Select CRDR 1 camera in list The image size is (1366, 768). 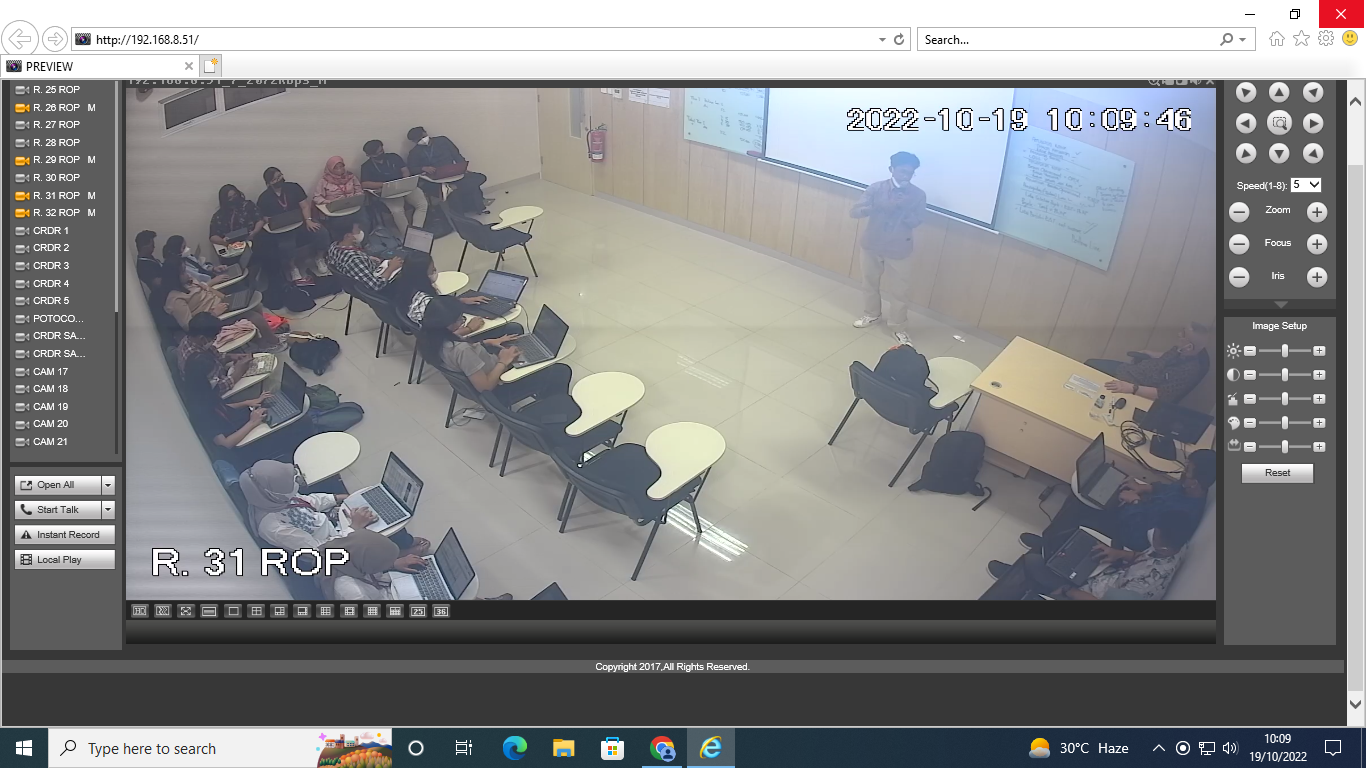50,231
